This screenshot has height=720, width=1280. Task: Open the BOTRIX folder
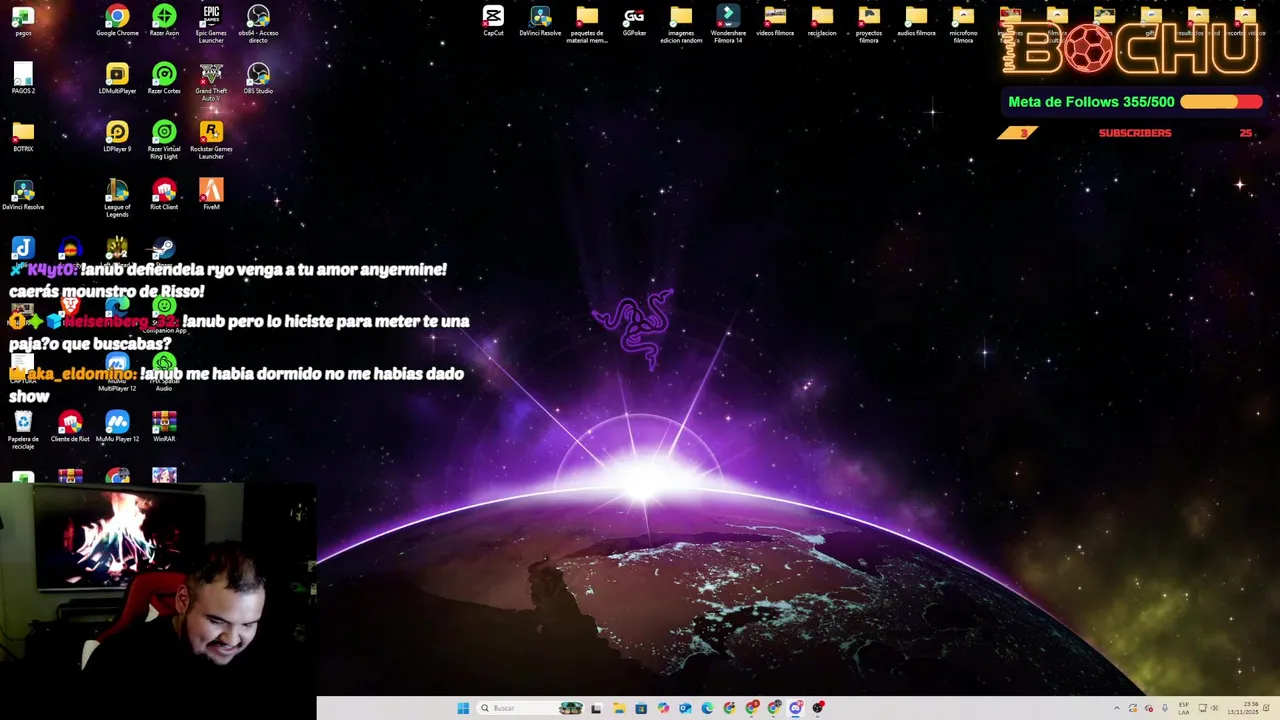[23, 137]
